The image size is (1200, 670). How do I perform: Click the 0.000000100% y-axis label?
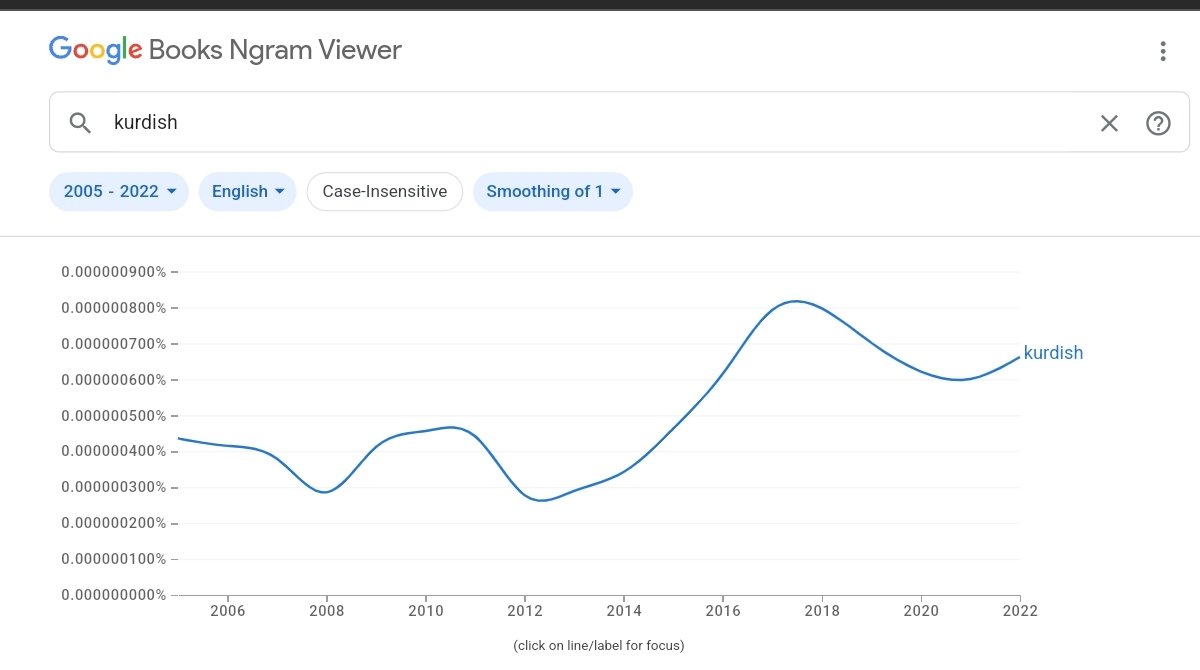coord(114,559)
